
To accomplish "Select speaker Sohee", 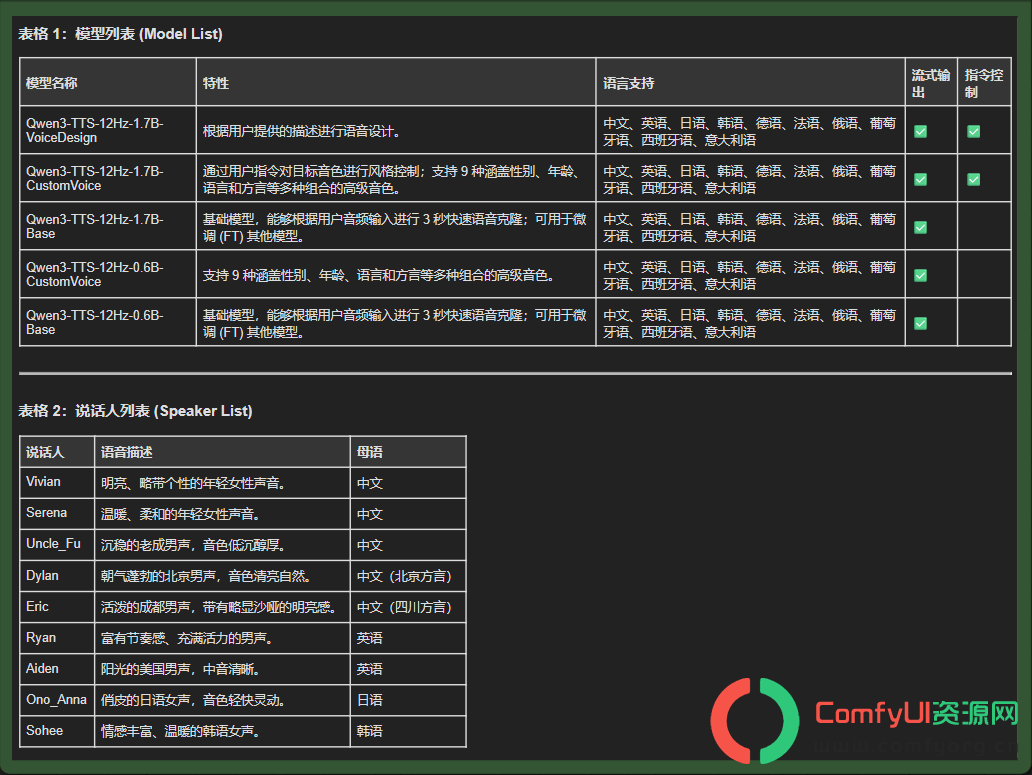I will click(44, 730).
